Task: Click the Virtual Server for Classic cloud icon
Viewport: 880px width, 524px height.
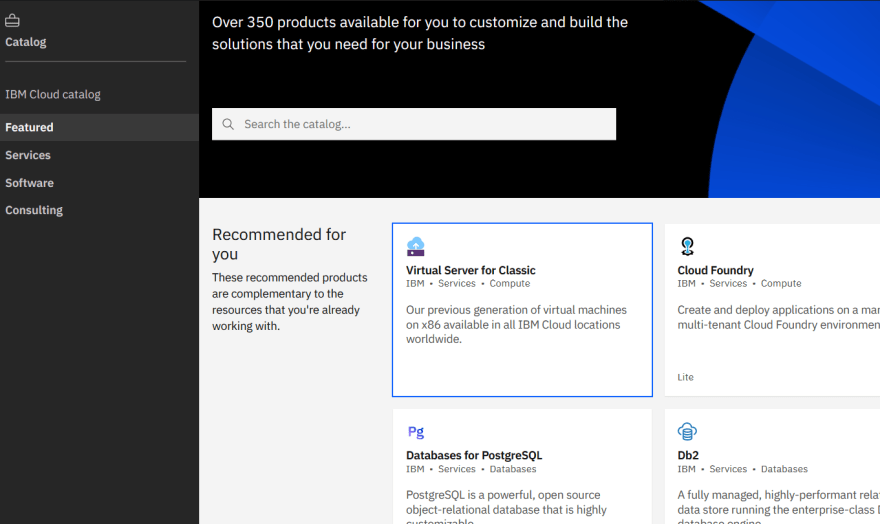Action: point(415,246)
